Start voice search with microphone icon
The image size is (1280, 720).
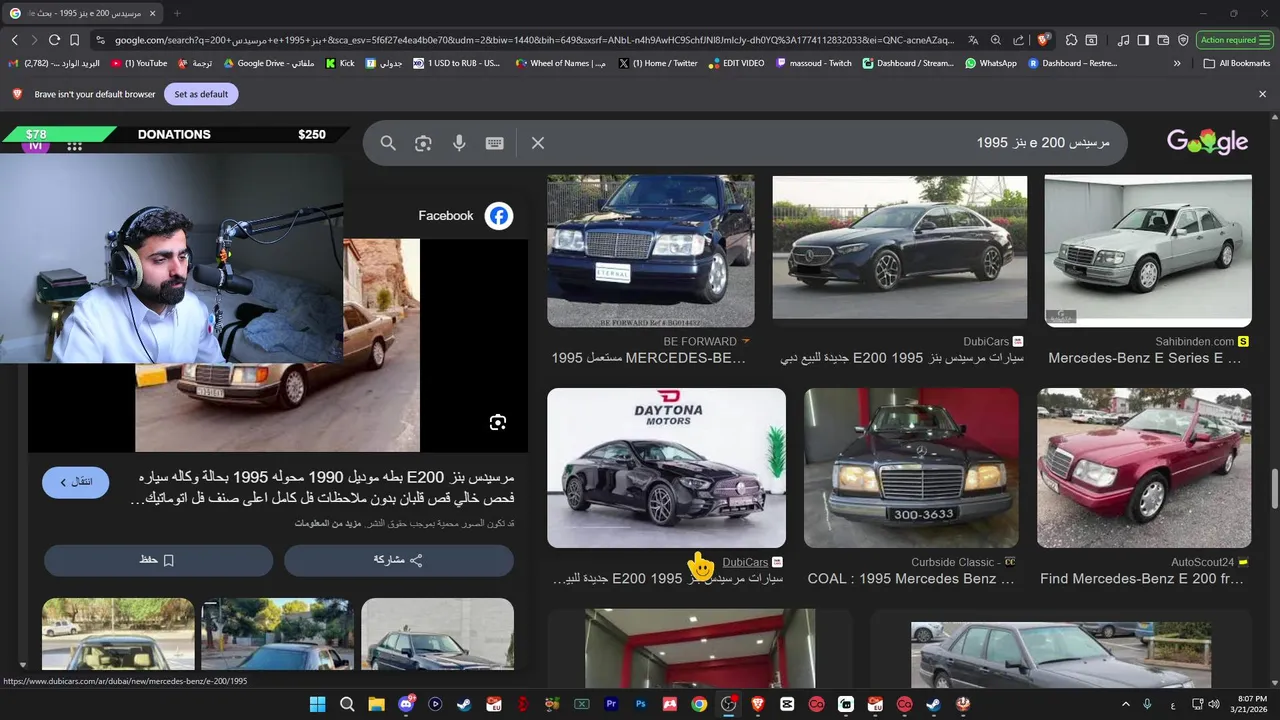[x=459, y=143]
